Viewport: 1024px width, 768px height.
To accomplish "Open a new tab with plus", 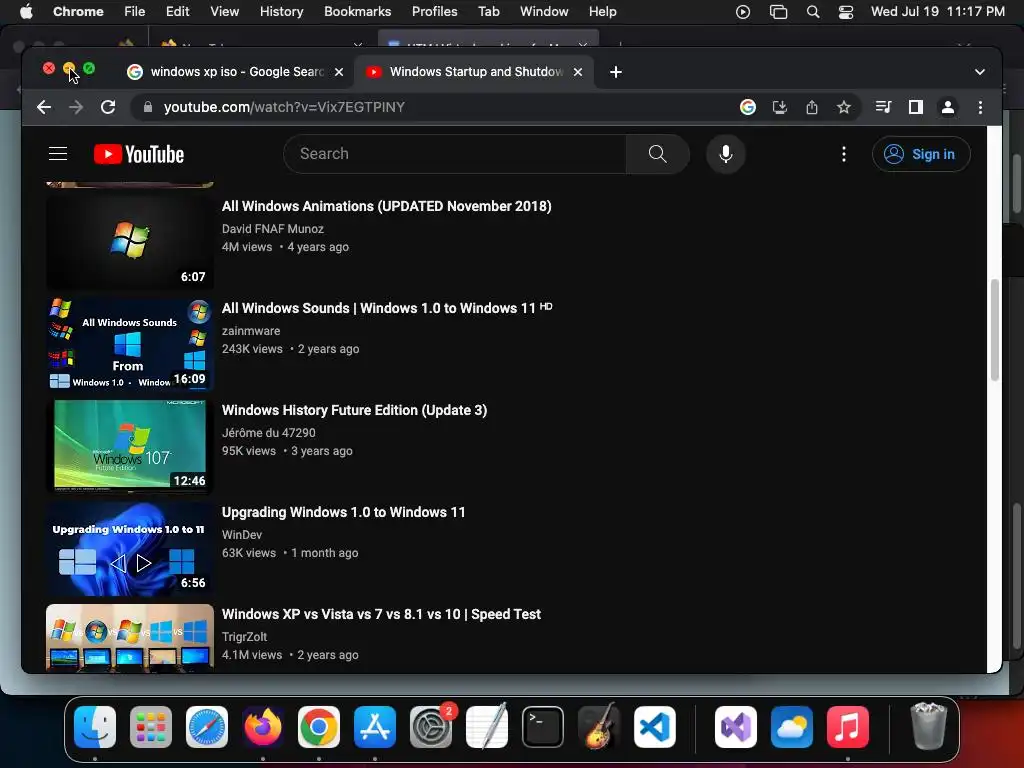I will (x=615, y=72).
